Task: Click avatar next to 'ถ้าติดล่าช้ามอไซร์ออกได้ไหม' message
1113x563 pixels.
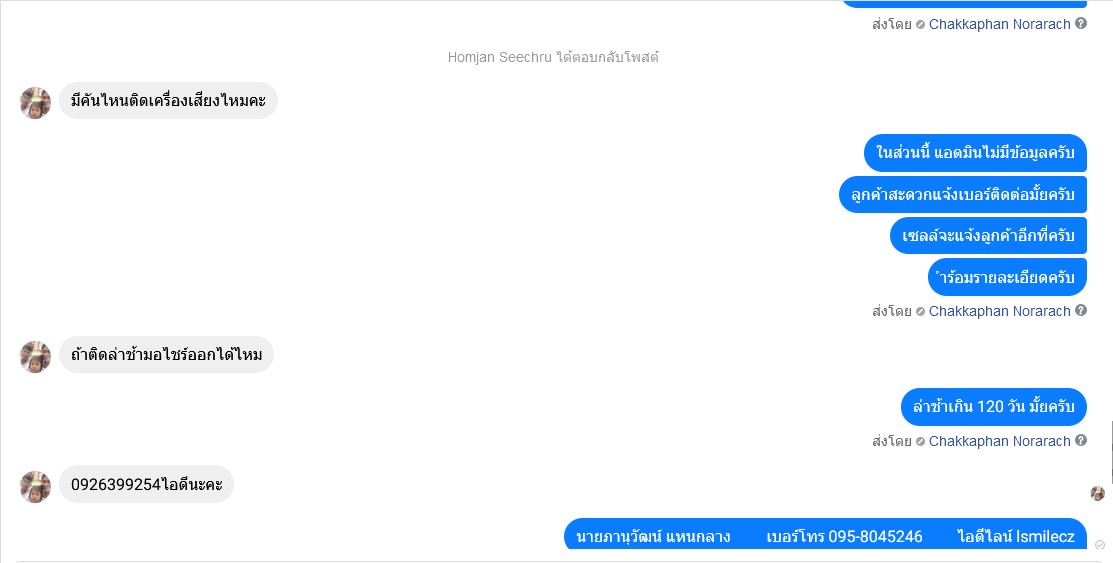Action: (35, 356)
